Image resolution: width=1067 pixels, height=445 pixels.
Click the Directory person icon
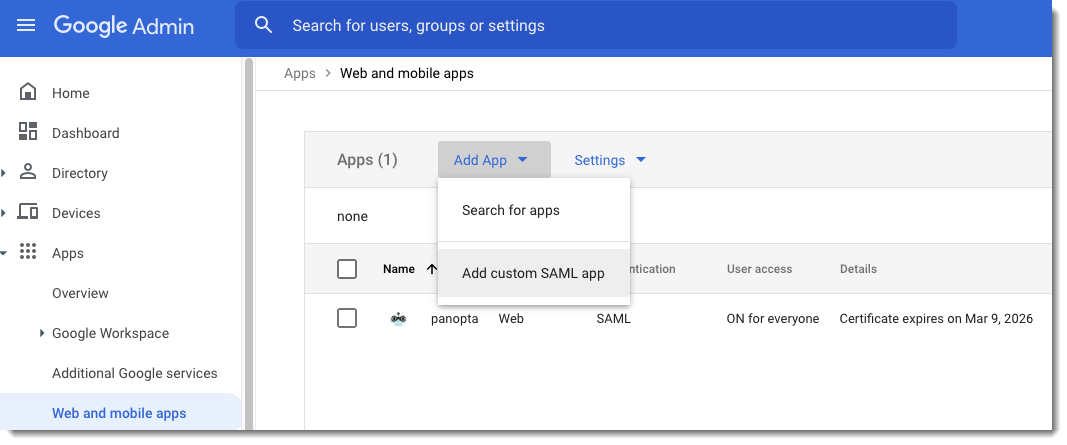click(28, 172)
